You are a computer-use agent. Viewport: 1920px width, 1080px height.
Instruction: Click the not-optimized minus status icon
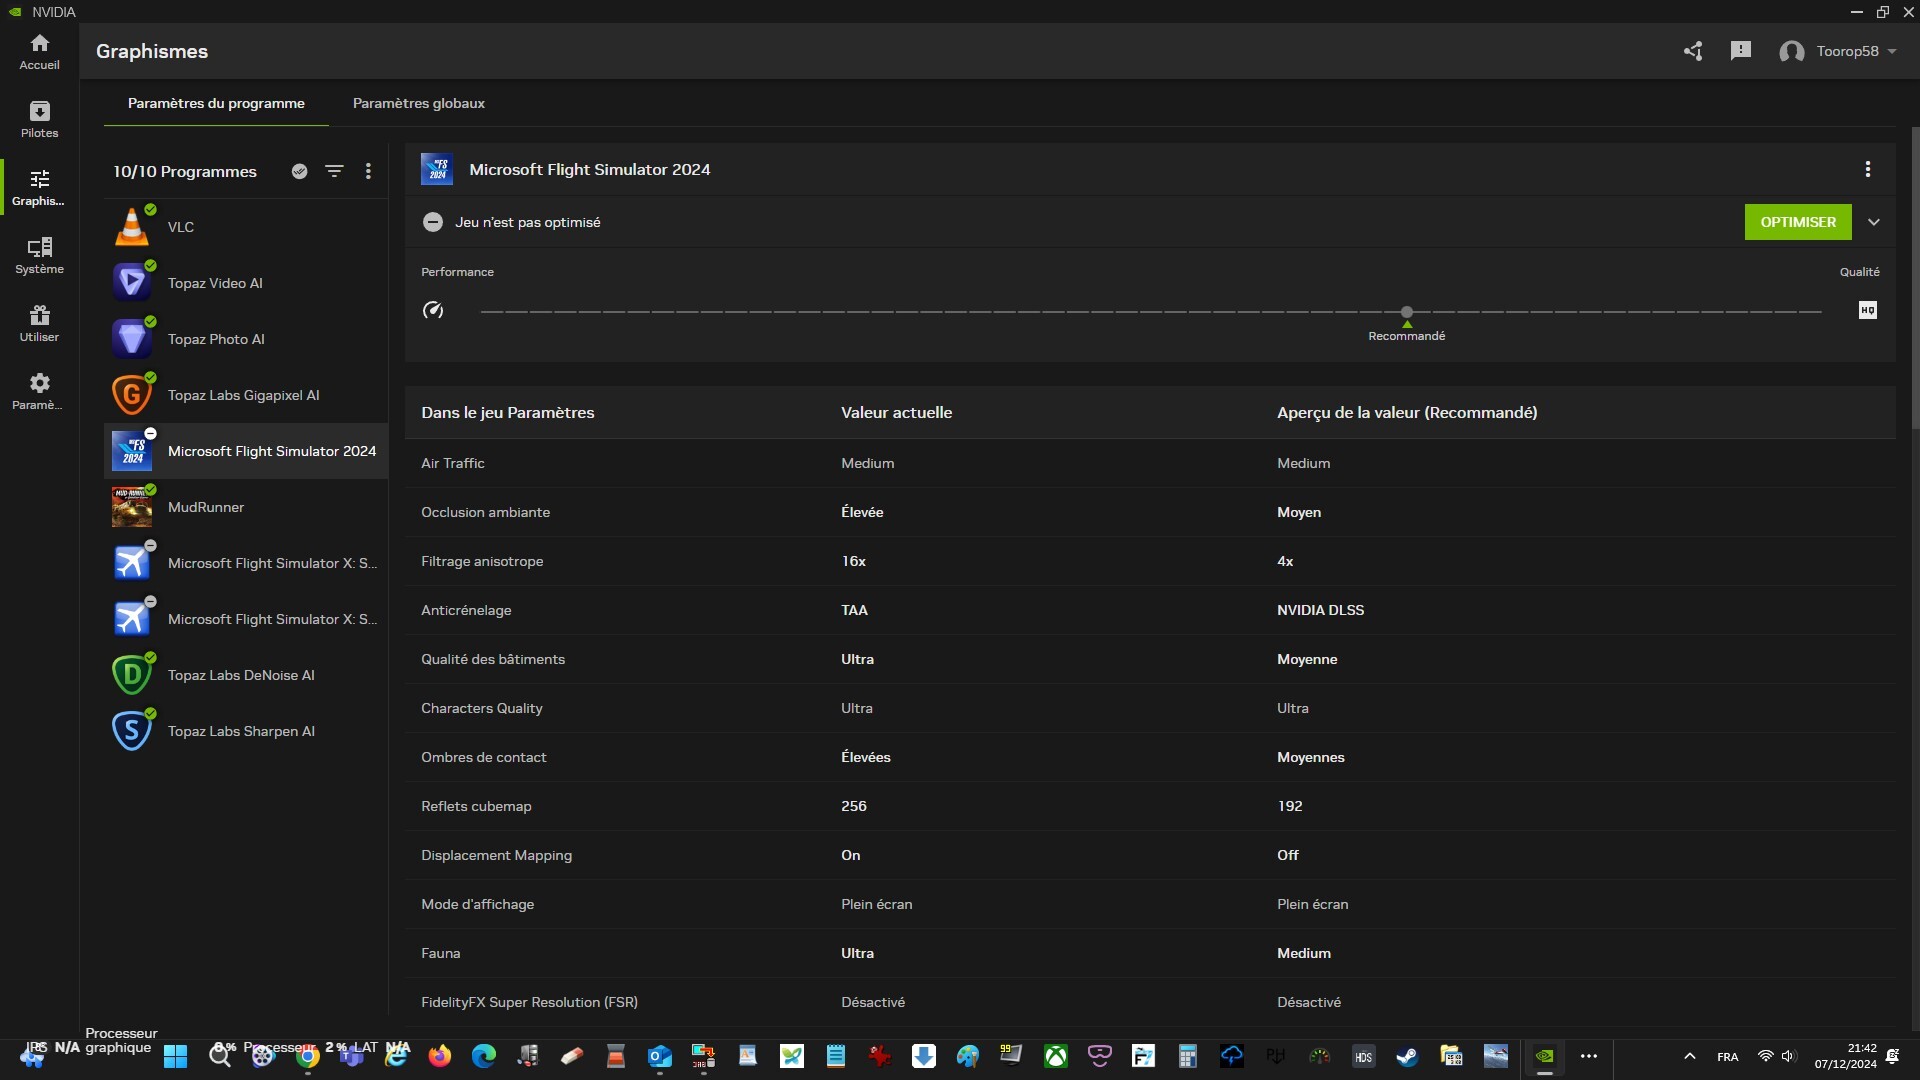(433, 222)
